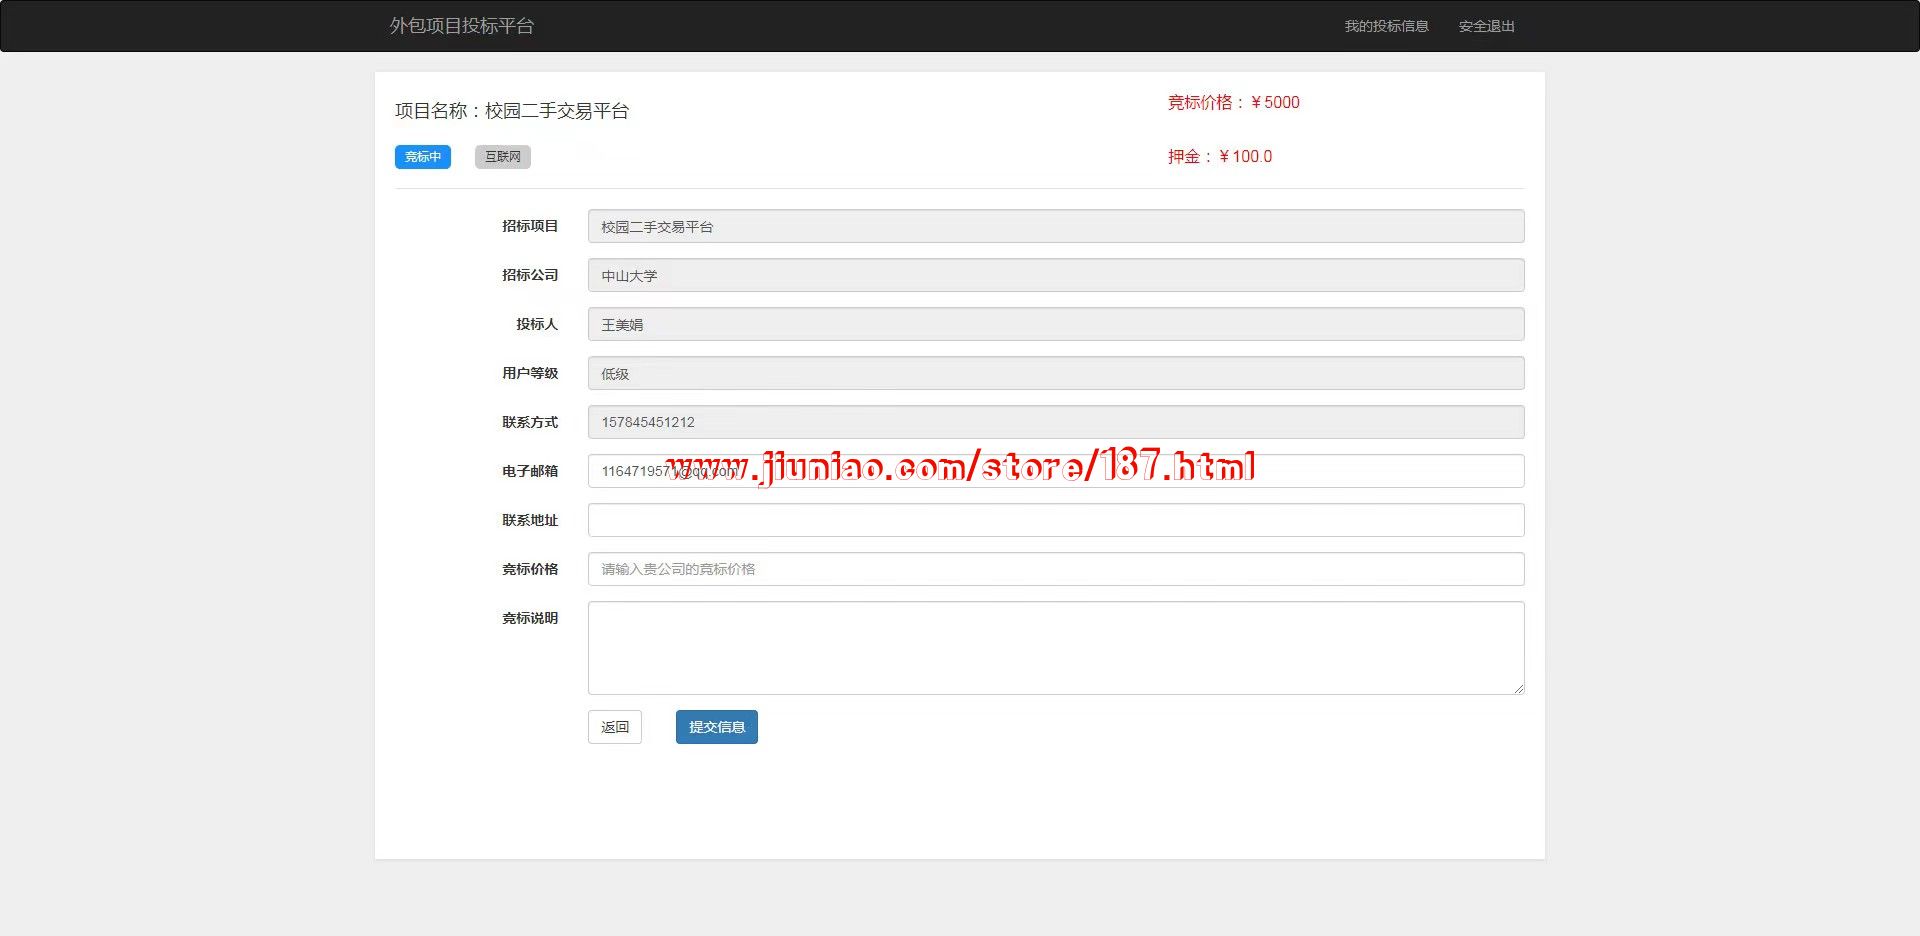Click the 联系方式 phone number field
The width and height of the screenshot is (1920, 936).
tap(1055, 422)
